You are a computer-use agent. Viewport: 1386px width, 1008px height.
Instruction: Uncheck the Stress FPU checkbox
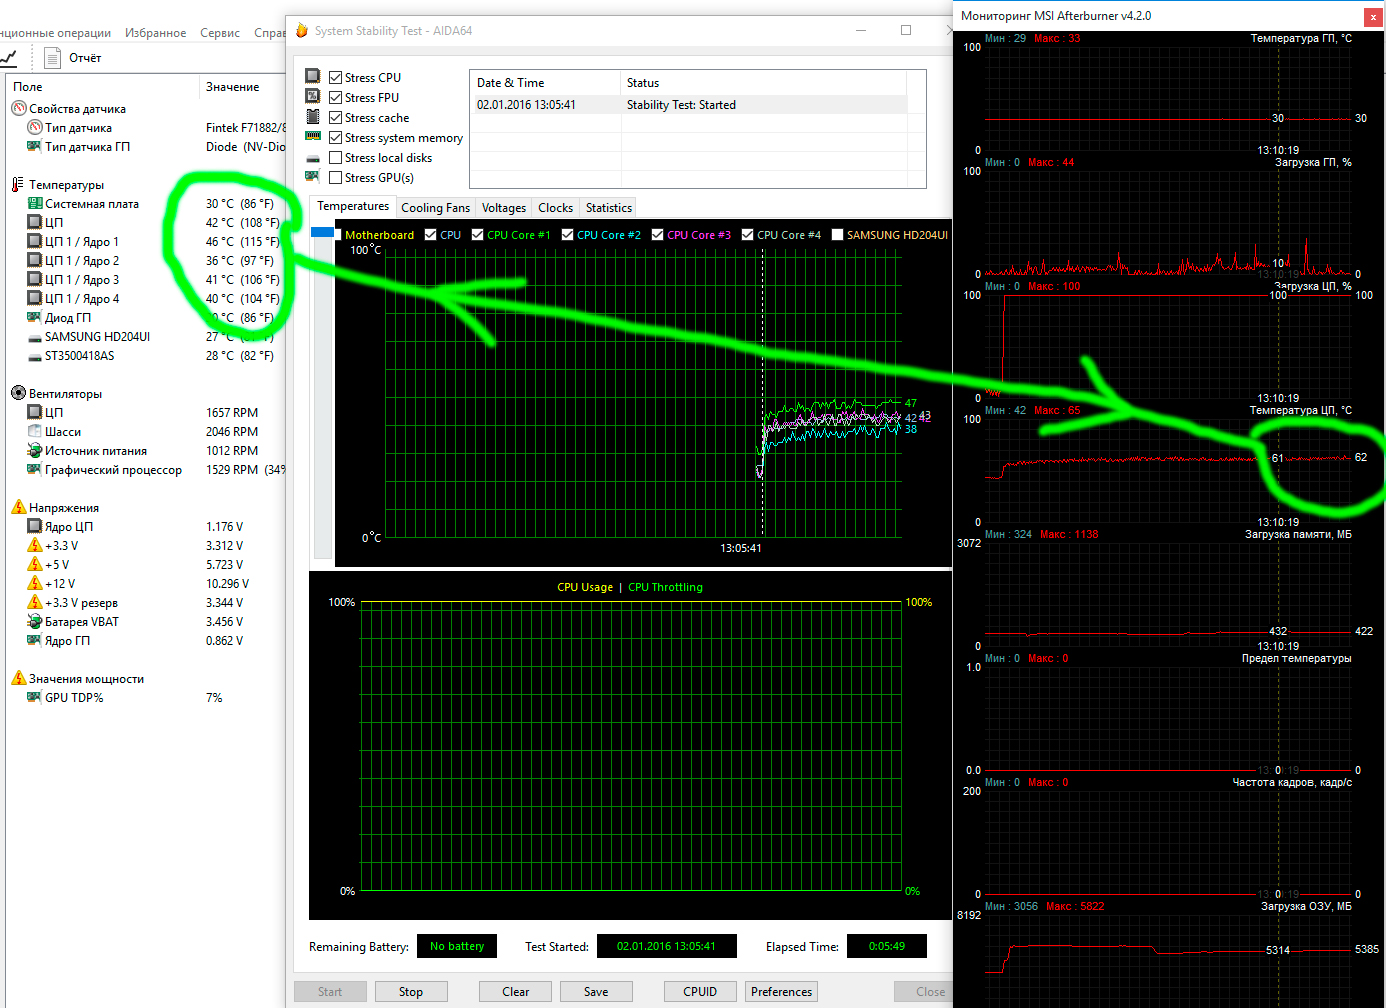[336, 98]
